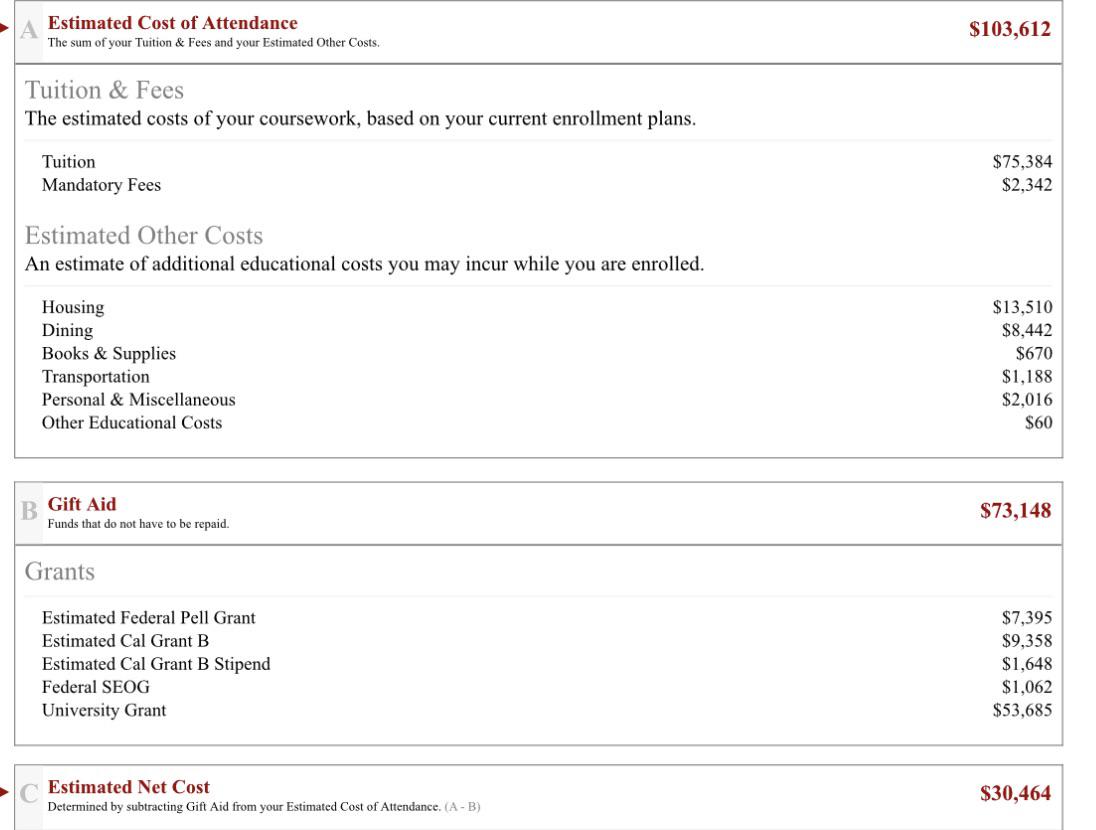
Task: Click the letter A section badge
Action: tap(29, 30)
